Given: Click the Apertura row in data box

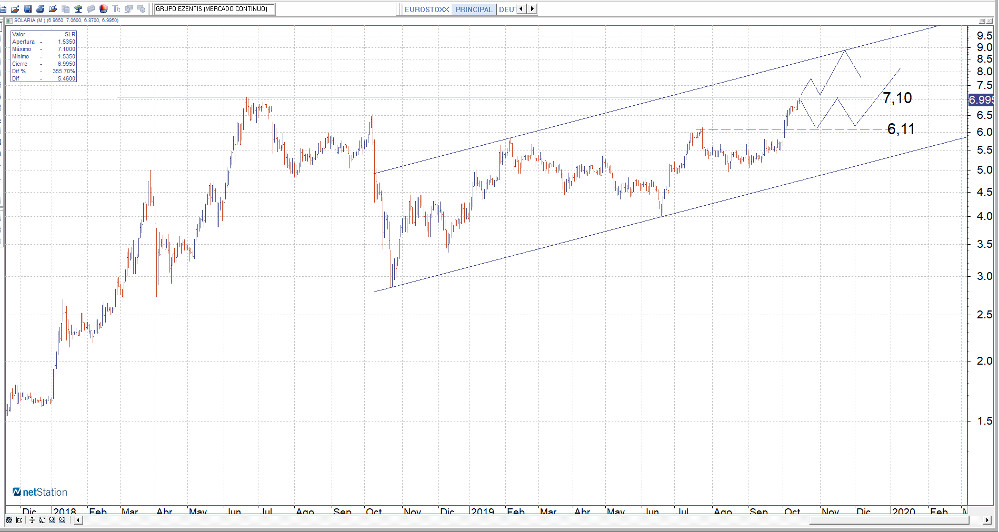Looking at the screenshot, I should tap(43, 41).
